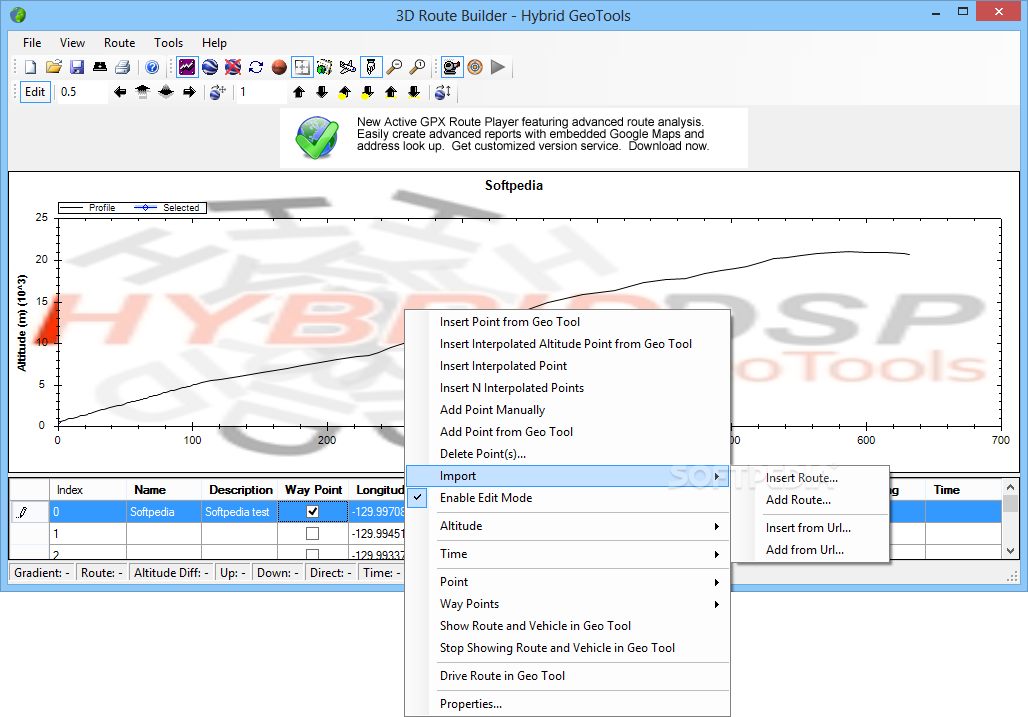The width and height of the screenshot is (1028, 717).
Task: Click the black left arrow icon
Action: coord(120,92)
